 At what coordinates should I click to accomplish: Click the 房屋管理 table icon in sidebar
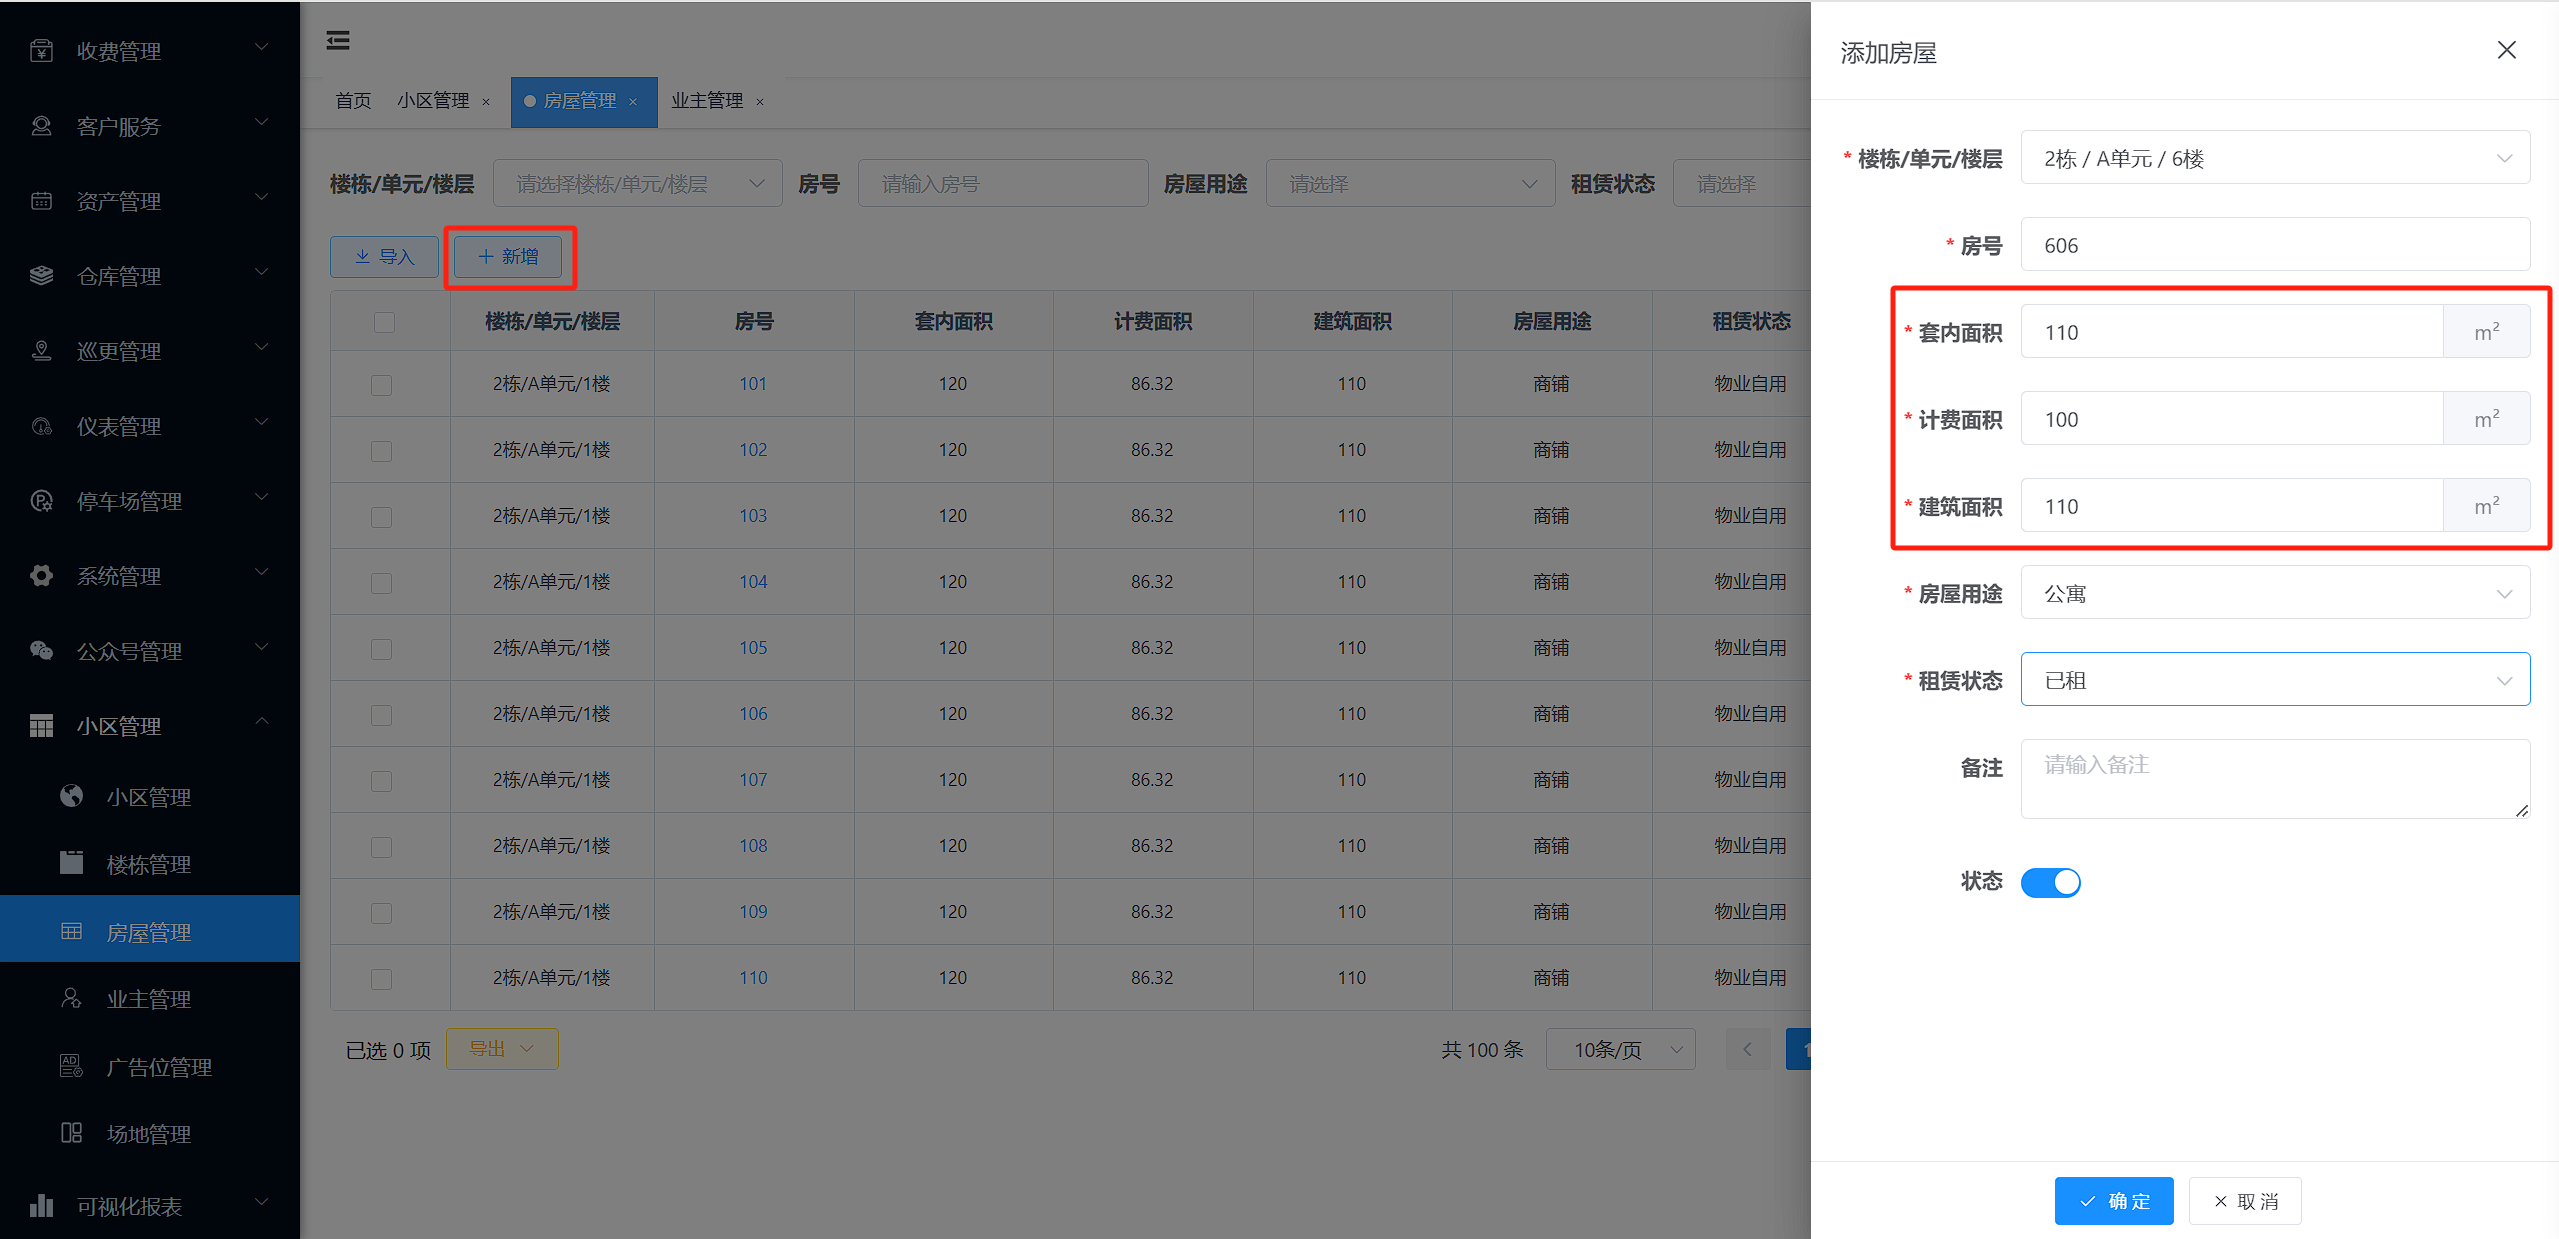[x=71, y=931]
